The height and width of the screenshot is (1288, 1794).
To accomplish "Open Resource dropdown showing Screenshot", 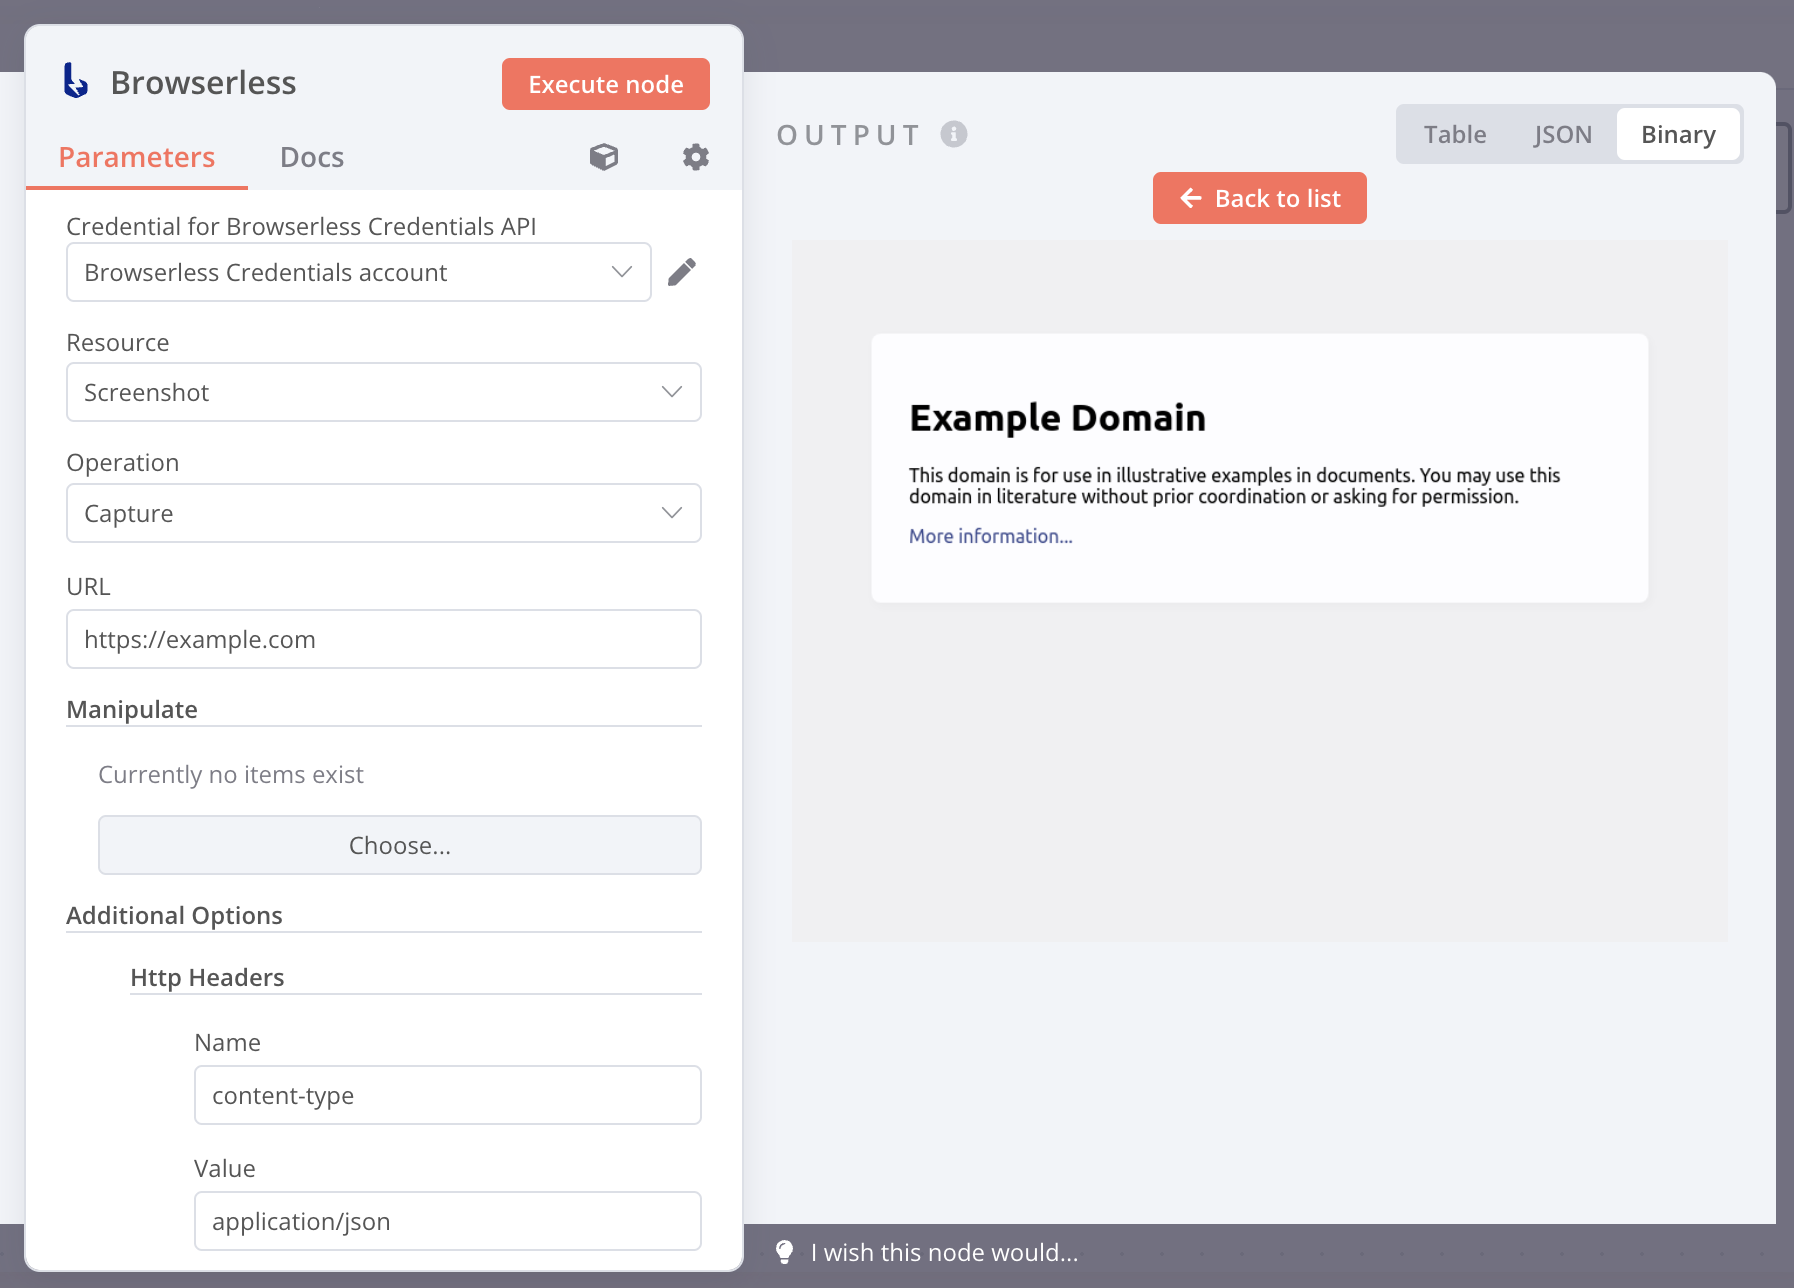I will click(x=384, y=392).
